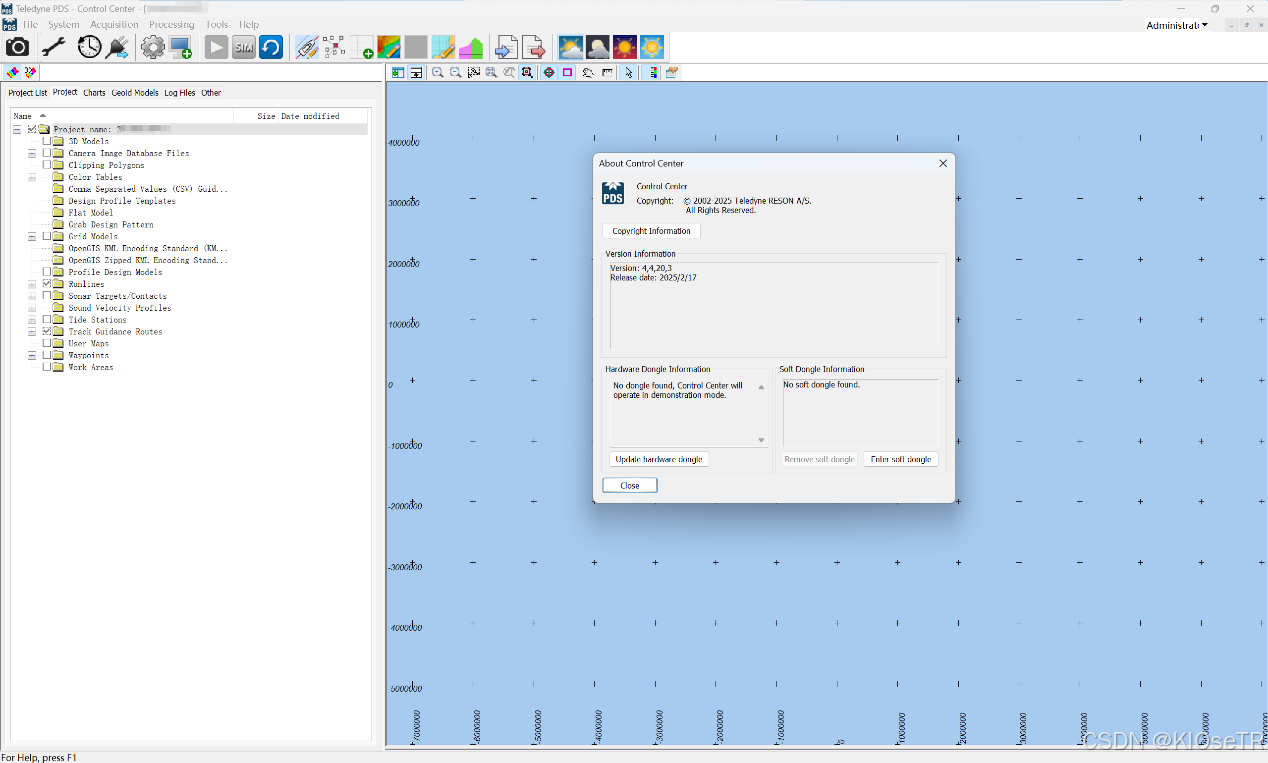Click the node route diagram icon

[x=334, y=47]
